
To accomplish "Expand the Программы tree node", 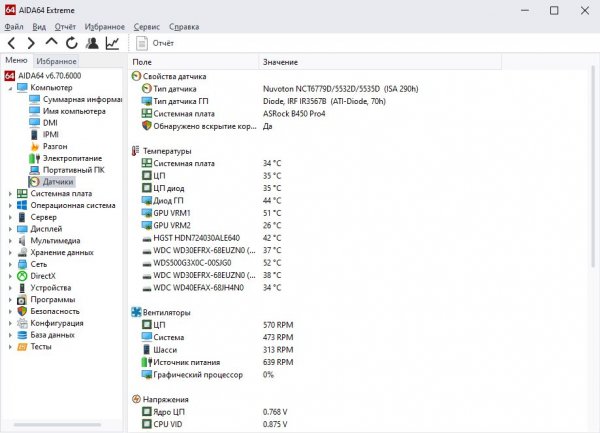I will click(10, 300).
